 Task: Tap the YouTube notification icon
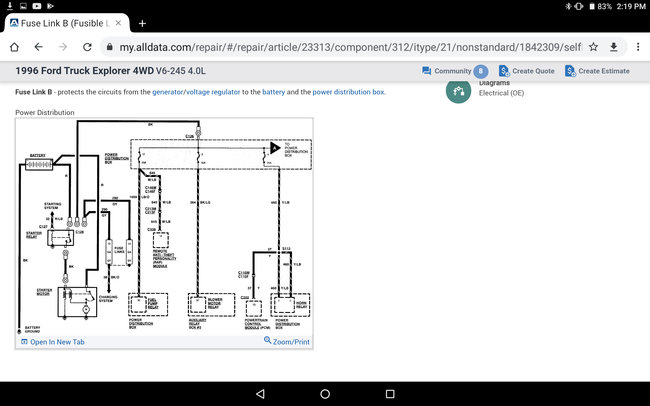[x=37, y=6]
